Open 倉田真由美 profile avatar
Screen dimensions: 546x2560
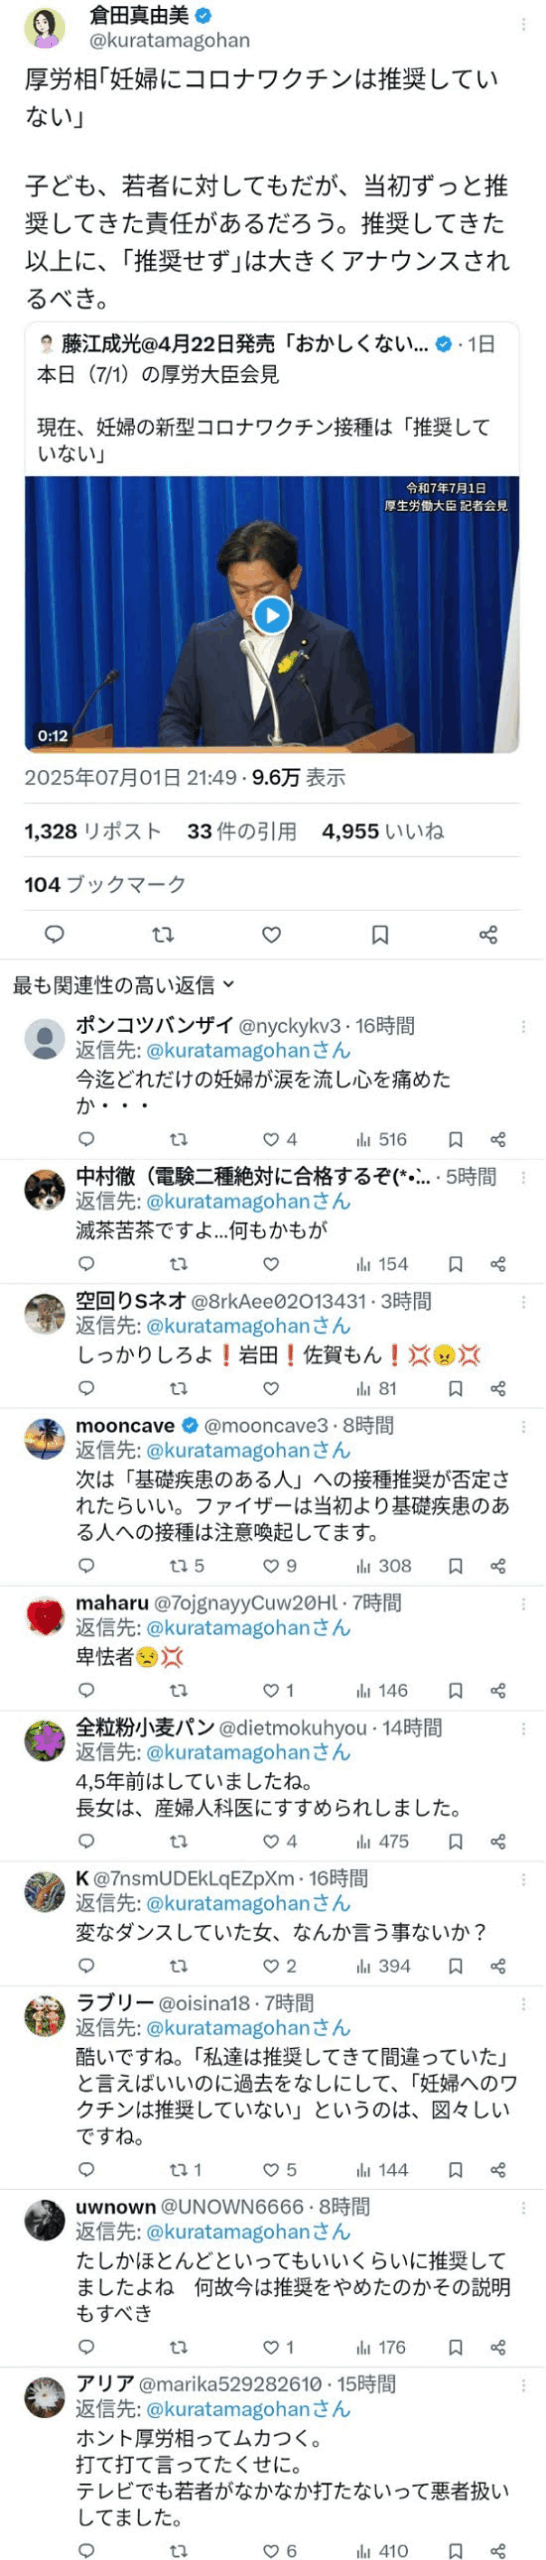(x=45, y=27)
